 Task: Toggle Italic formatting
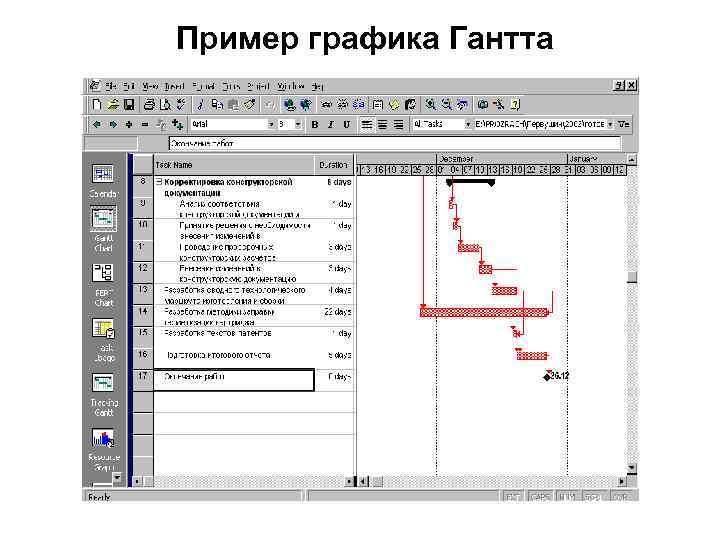click(331, 124)
